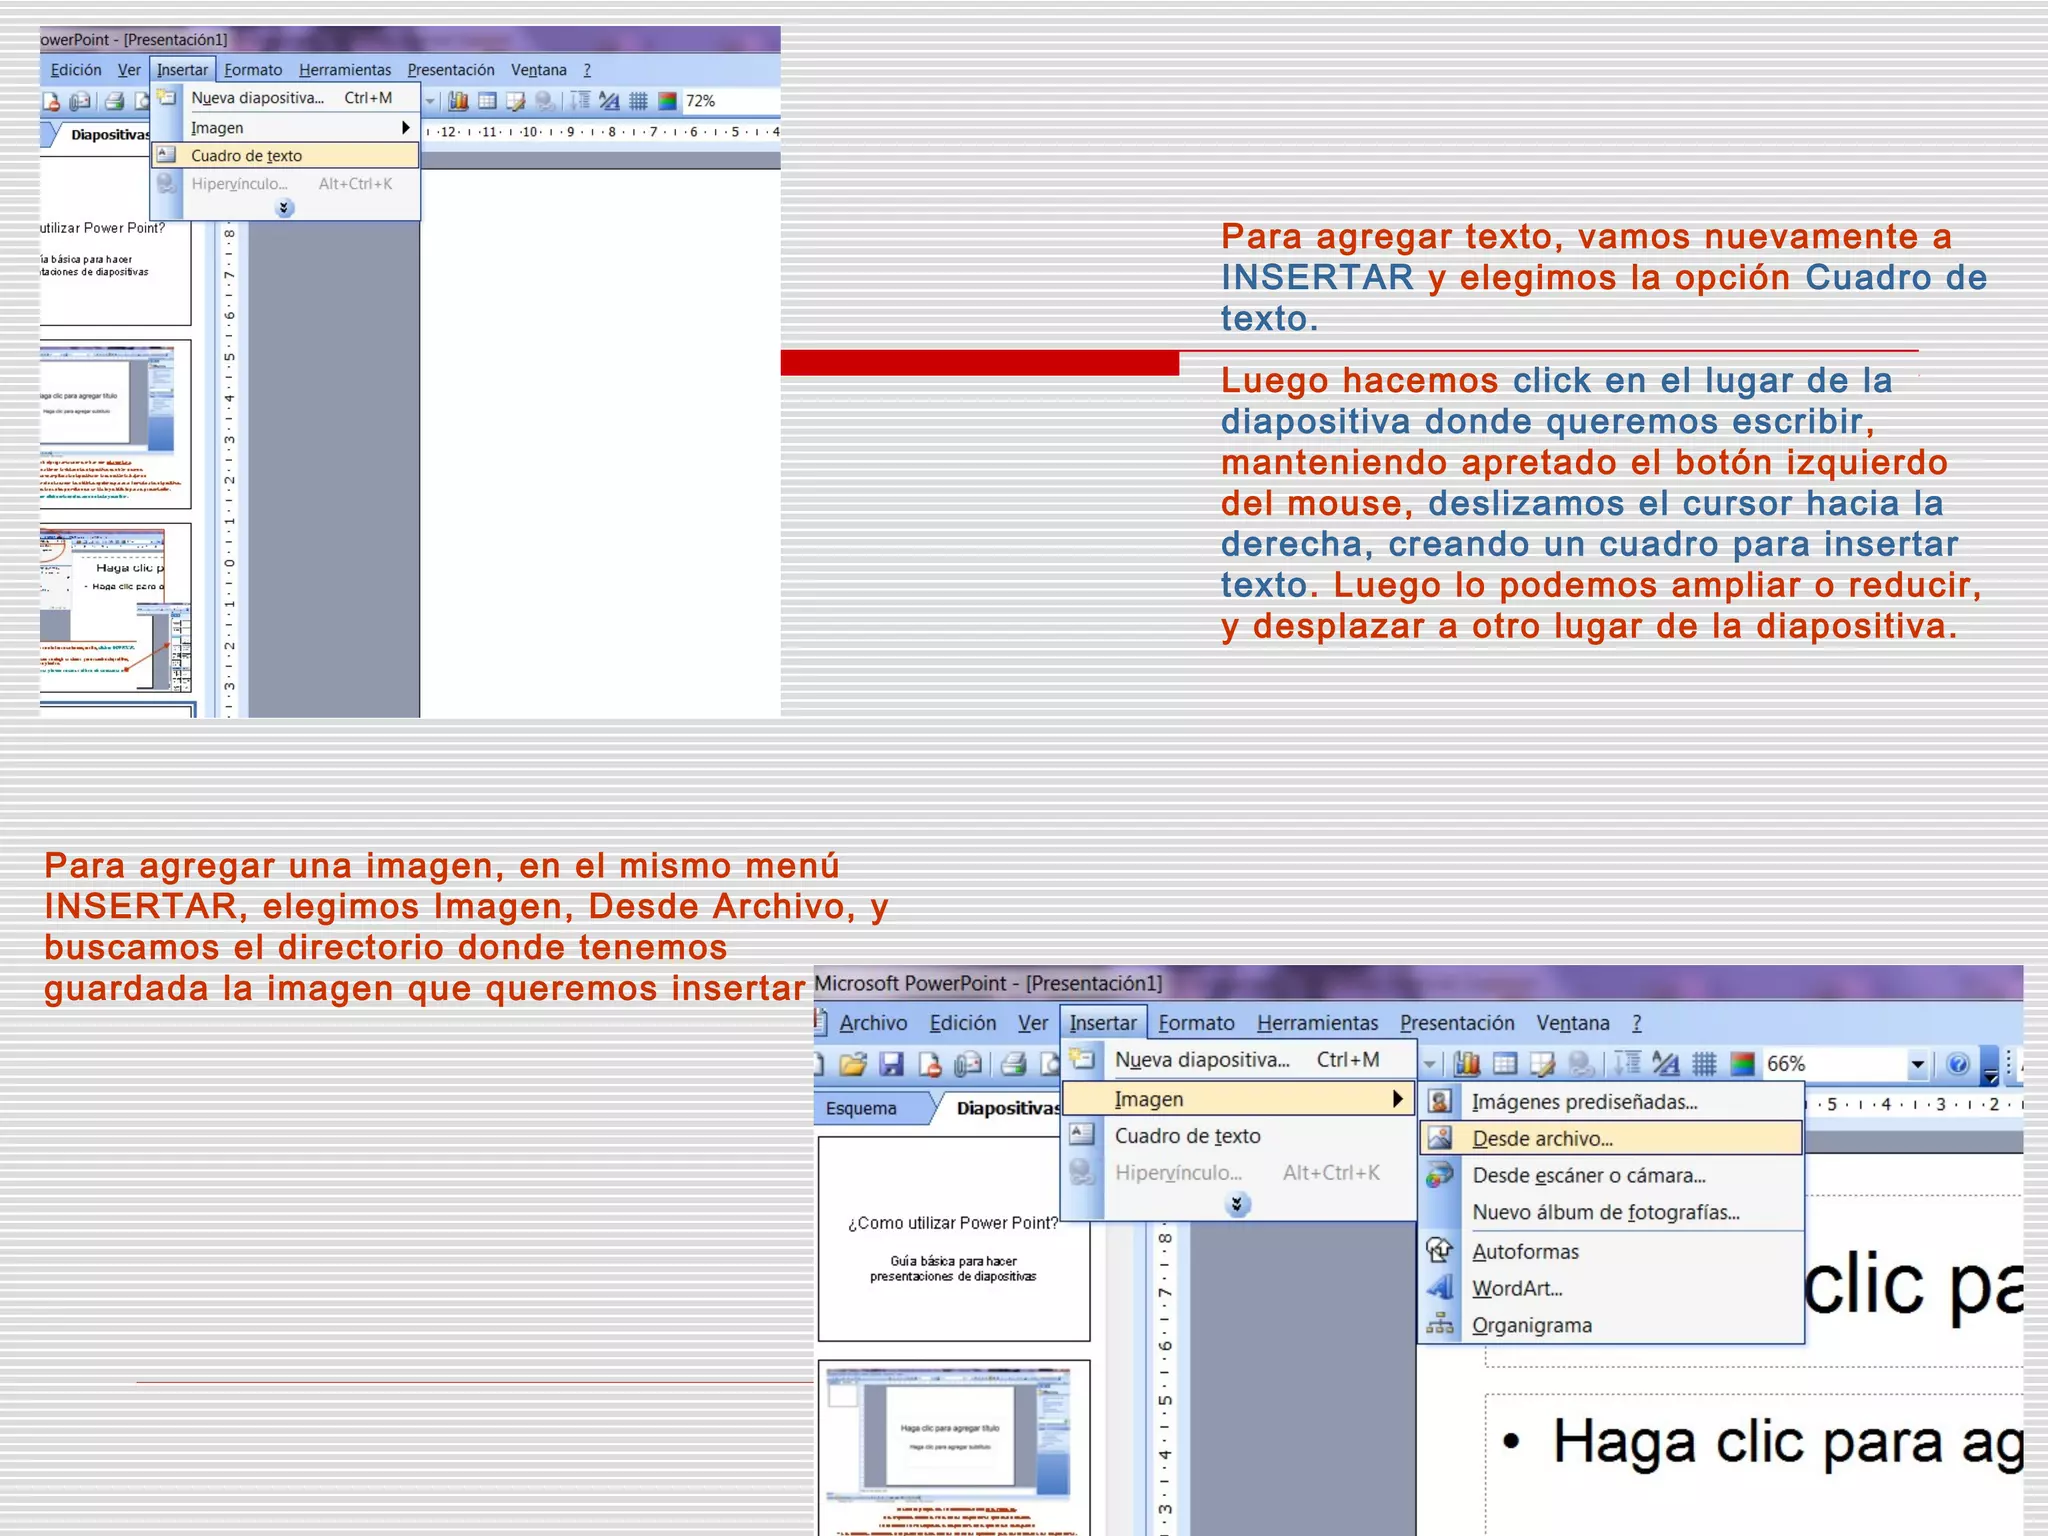Click Show Formatting icon in upper PowerPoint toolbar
2048x1536 pixels.
(609, 101)
